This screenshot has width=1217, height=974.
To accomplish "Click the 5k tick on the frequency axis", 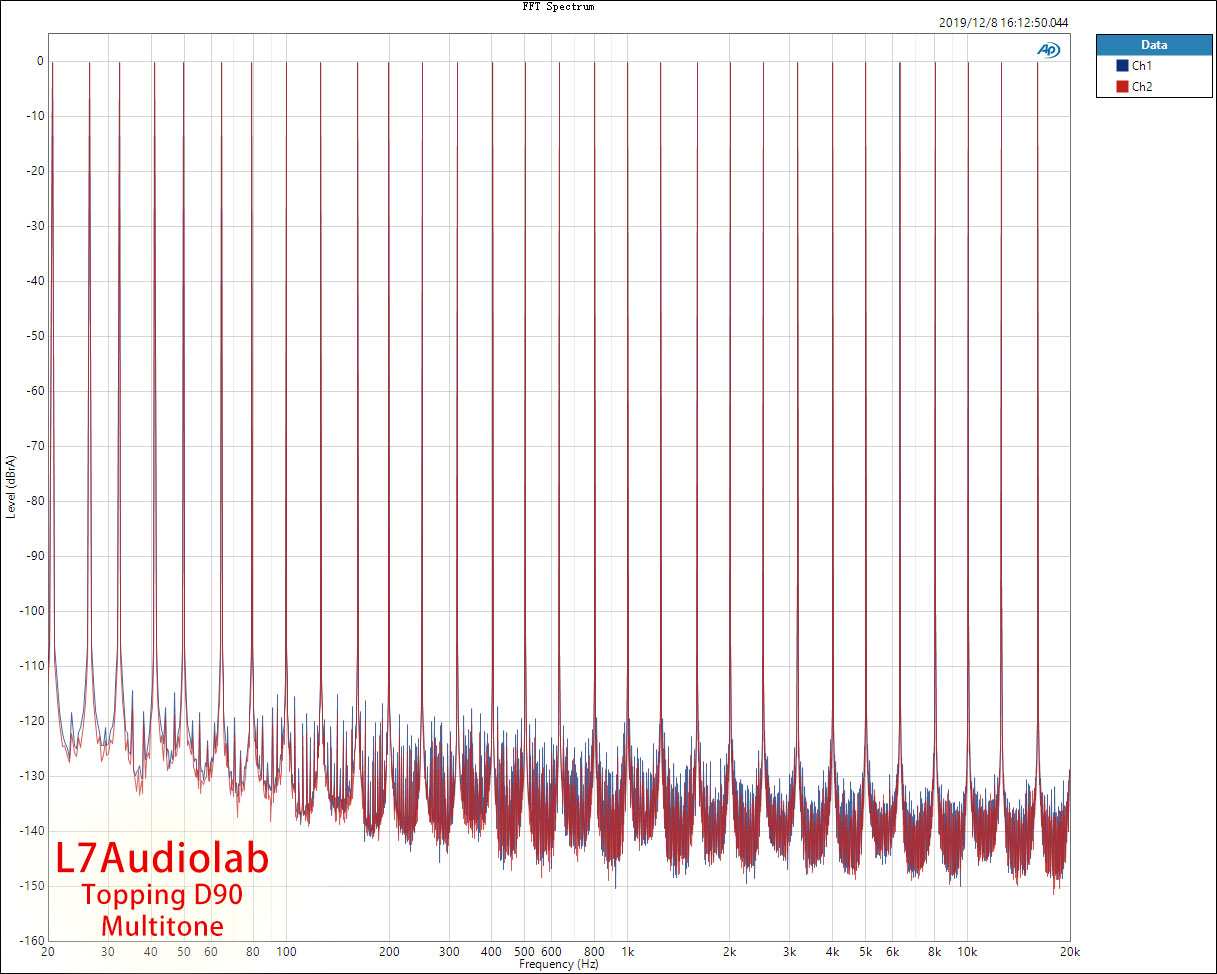I will pyautogui.click(x=865, y=952).
